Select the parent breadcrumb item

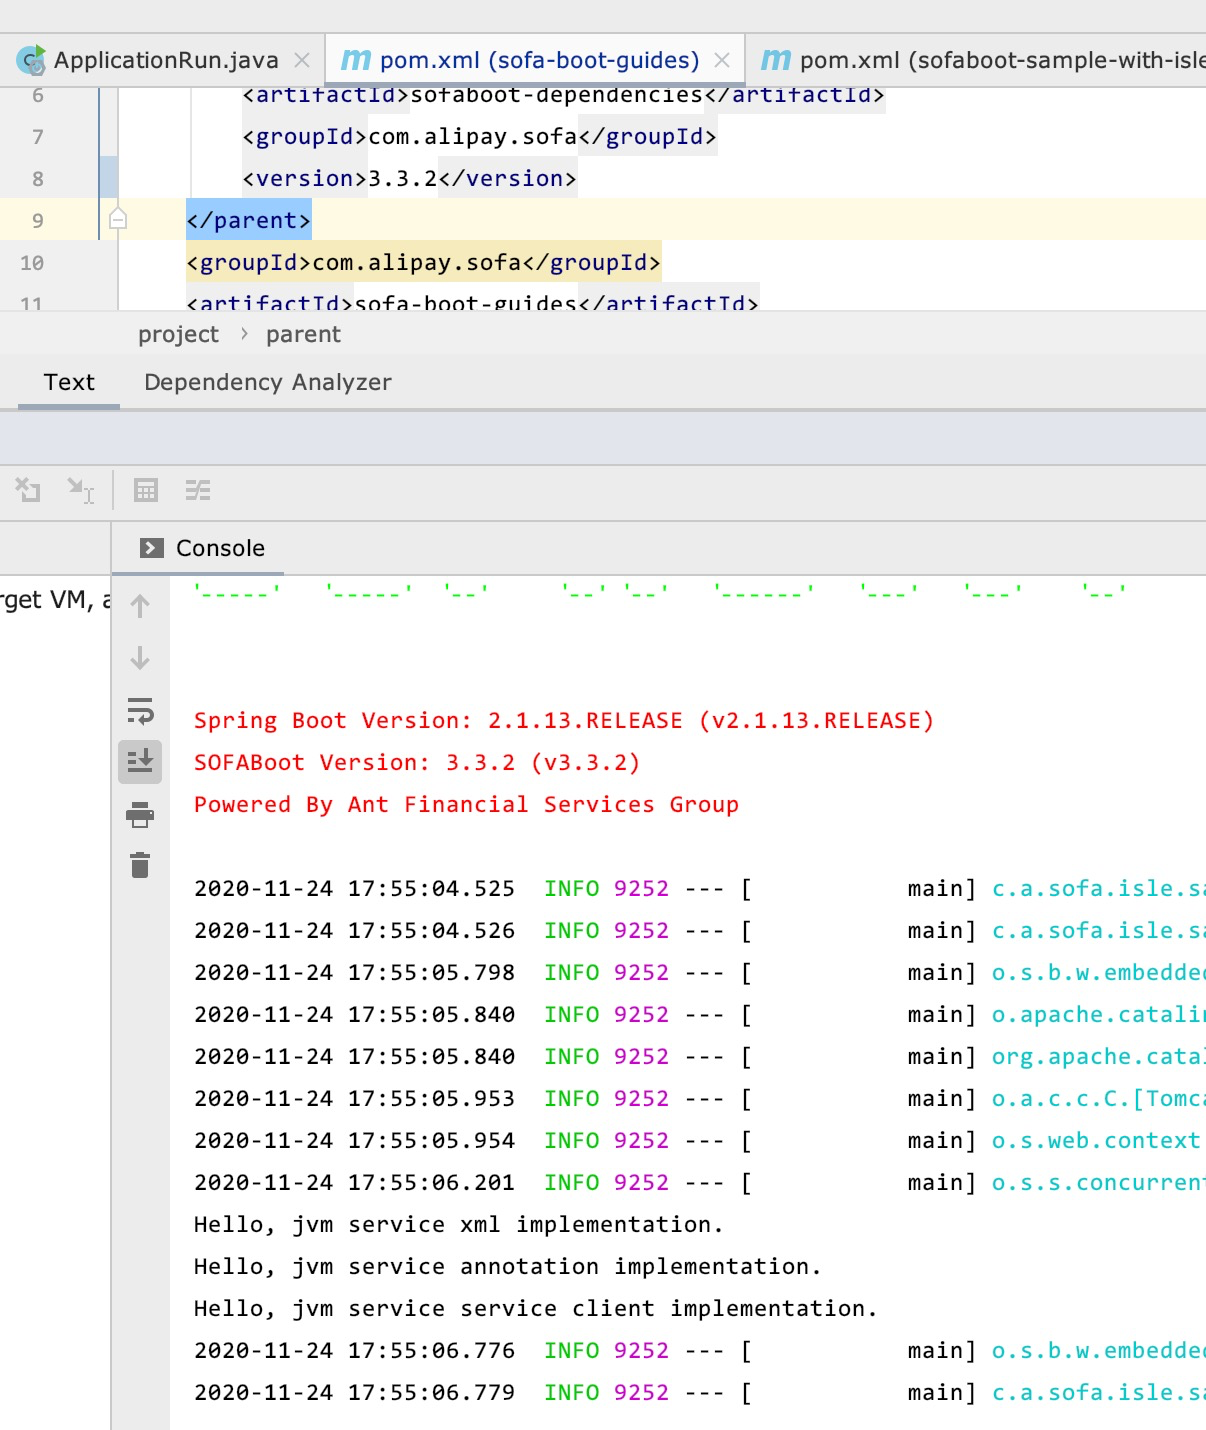pos(303,334)
